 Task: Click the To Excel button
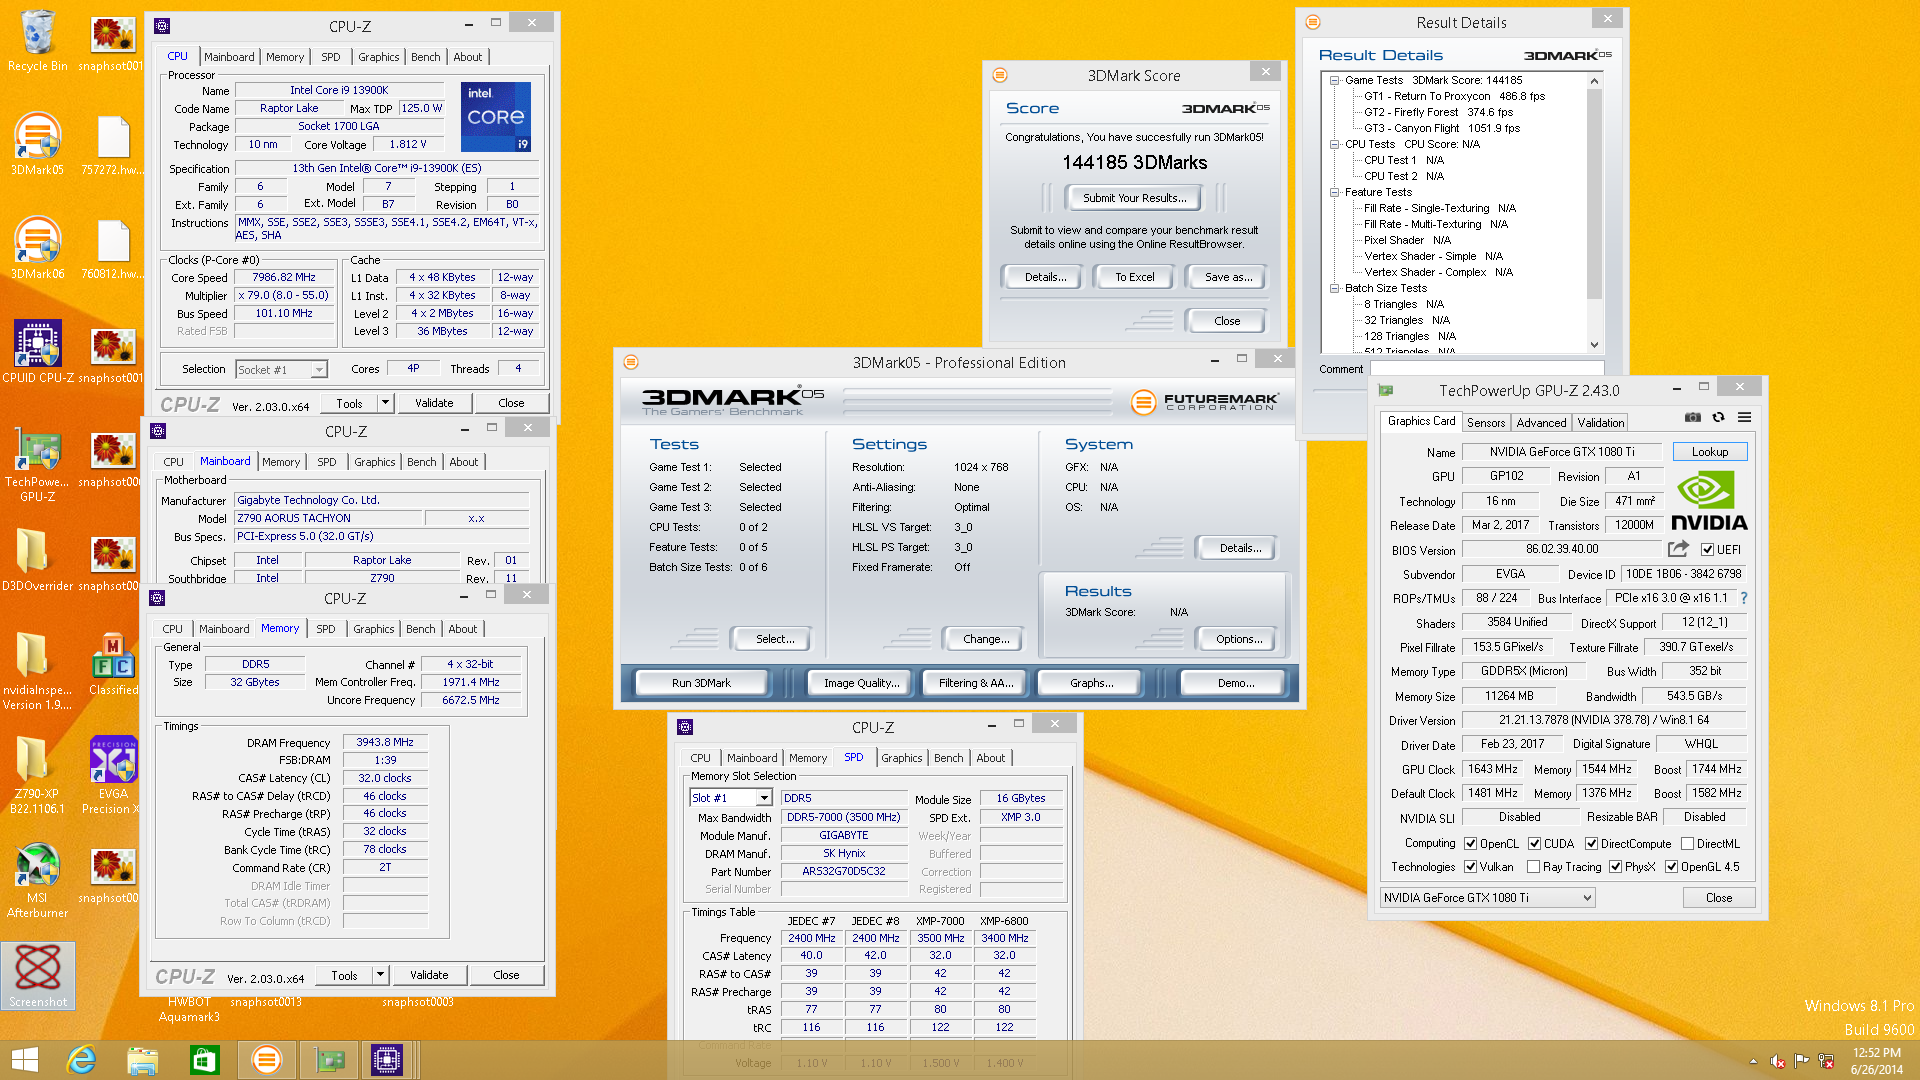1134,277
